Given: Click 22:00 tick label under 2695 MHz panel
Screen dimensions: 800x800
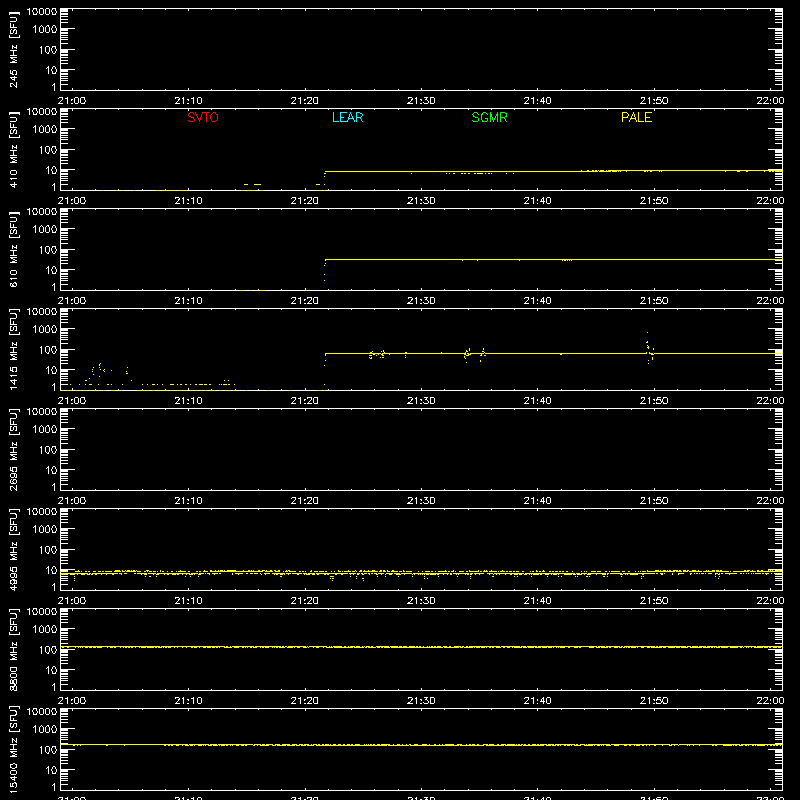Looking at the screenshot, I should pos(770,501).
